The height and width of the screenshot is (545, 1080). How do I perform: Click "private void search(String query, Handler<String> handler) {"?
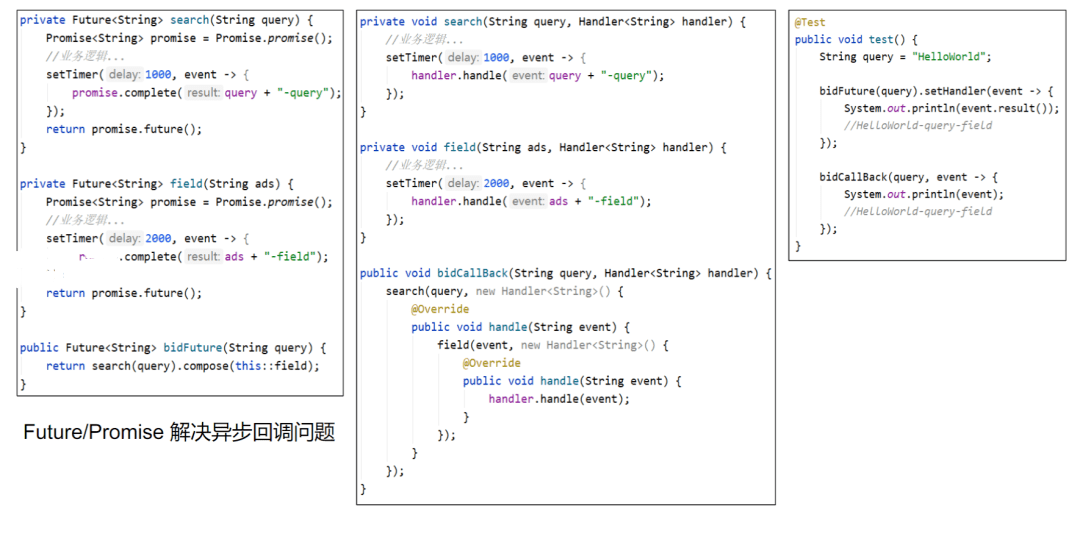(x=553, y=21)
